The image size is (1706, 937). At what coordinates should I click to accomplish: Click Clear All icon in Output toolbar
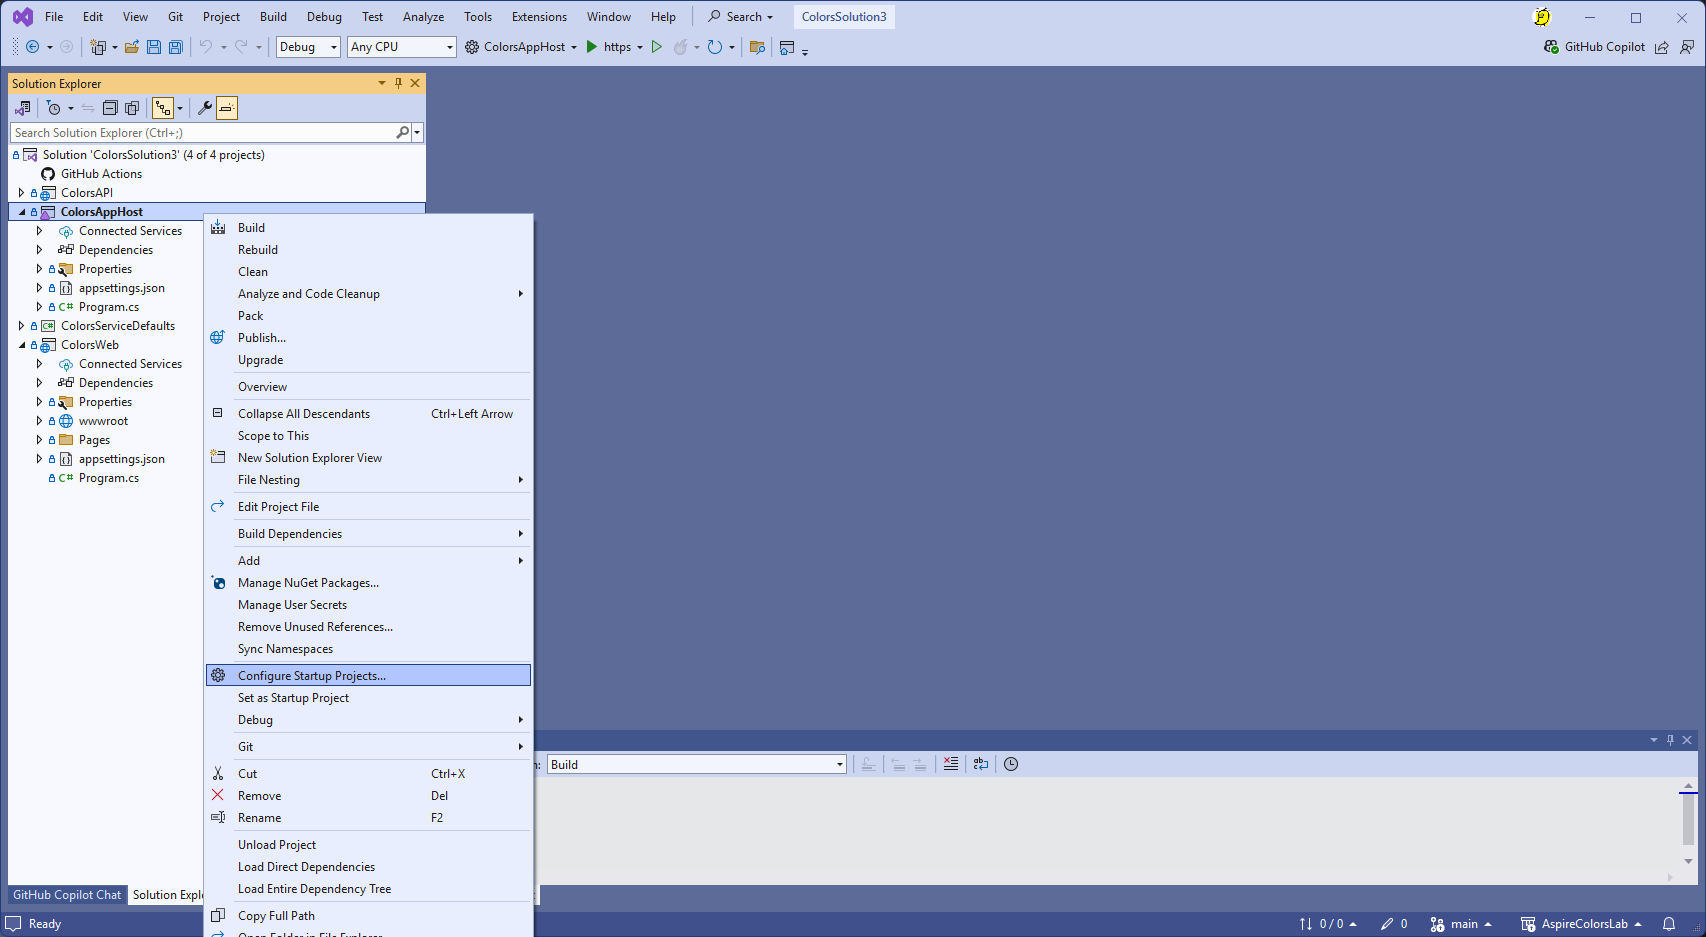(x=950, y=764)
